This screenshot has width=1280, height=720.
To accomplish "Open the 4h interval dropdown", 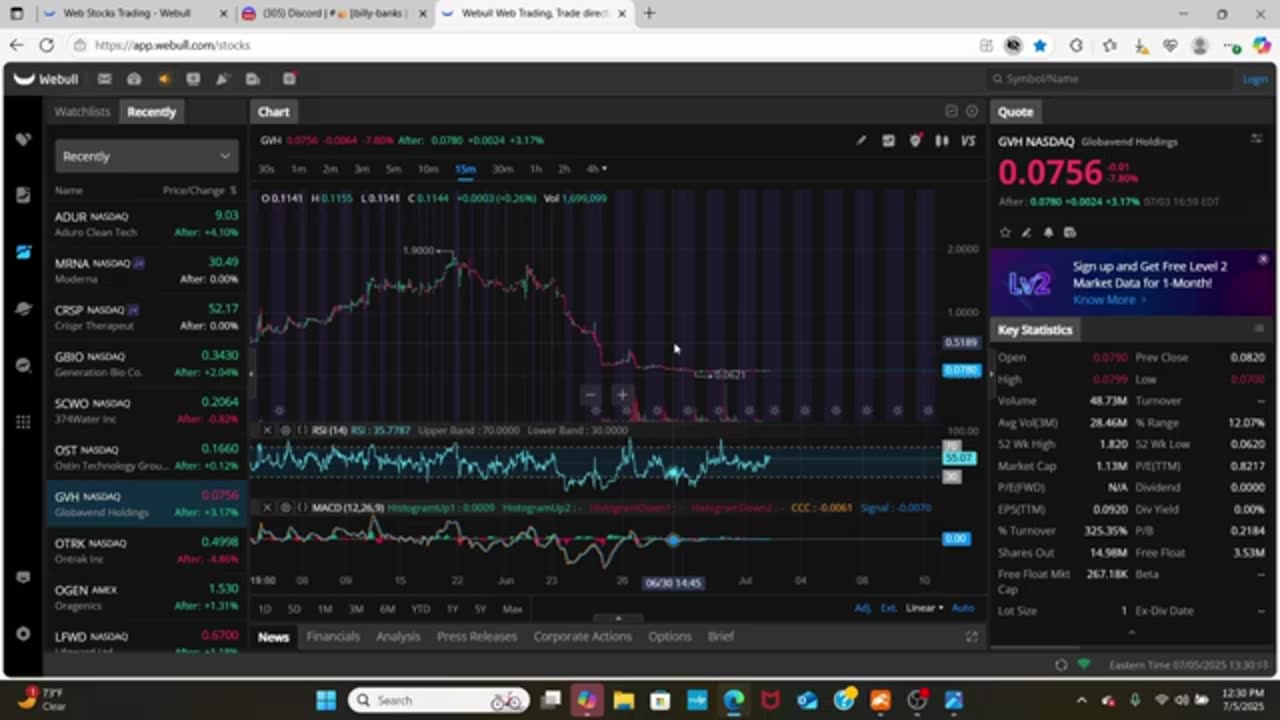I will (x=597, y=169).
